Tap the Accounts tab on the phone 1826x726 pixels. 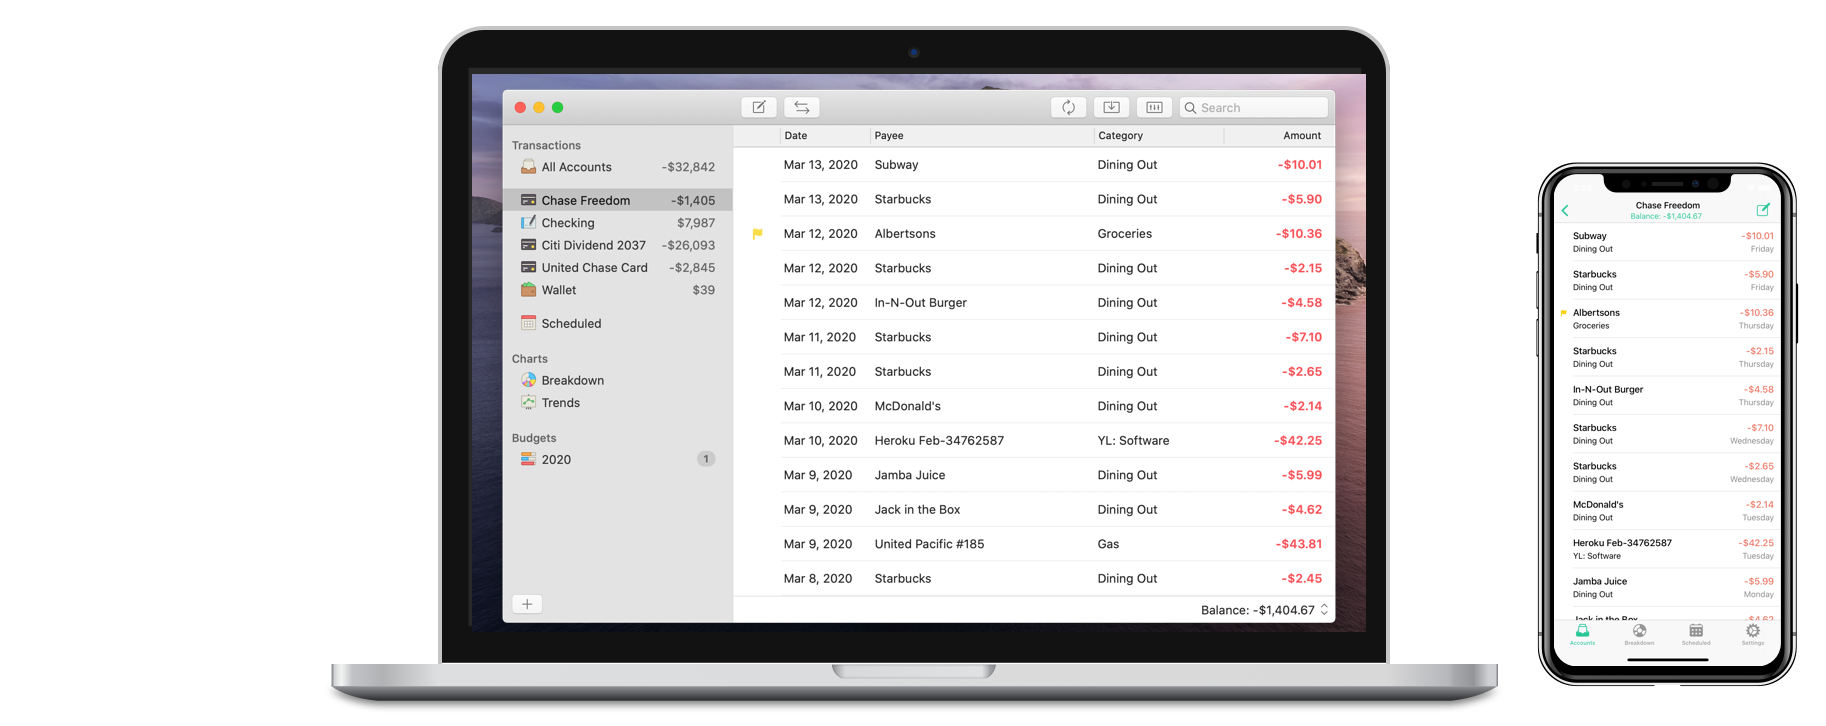pos(1582,635)
